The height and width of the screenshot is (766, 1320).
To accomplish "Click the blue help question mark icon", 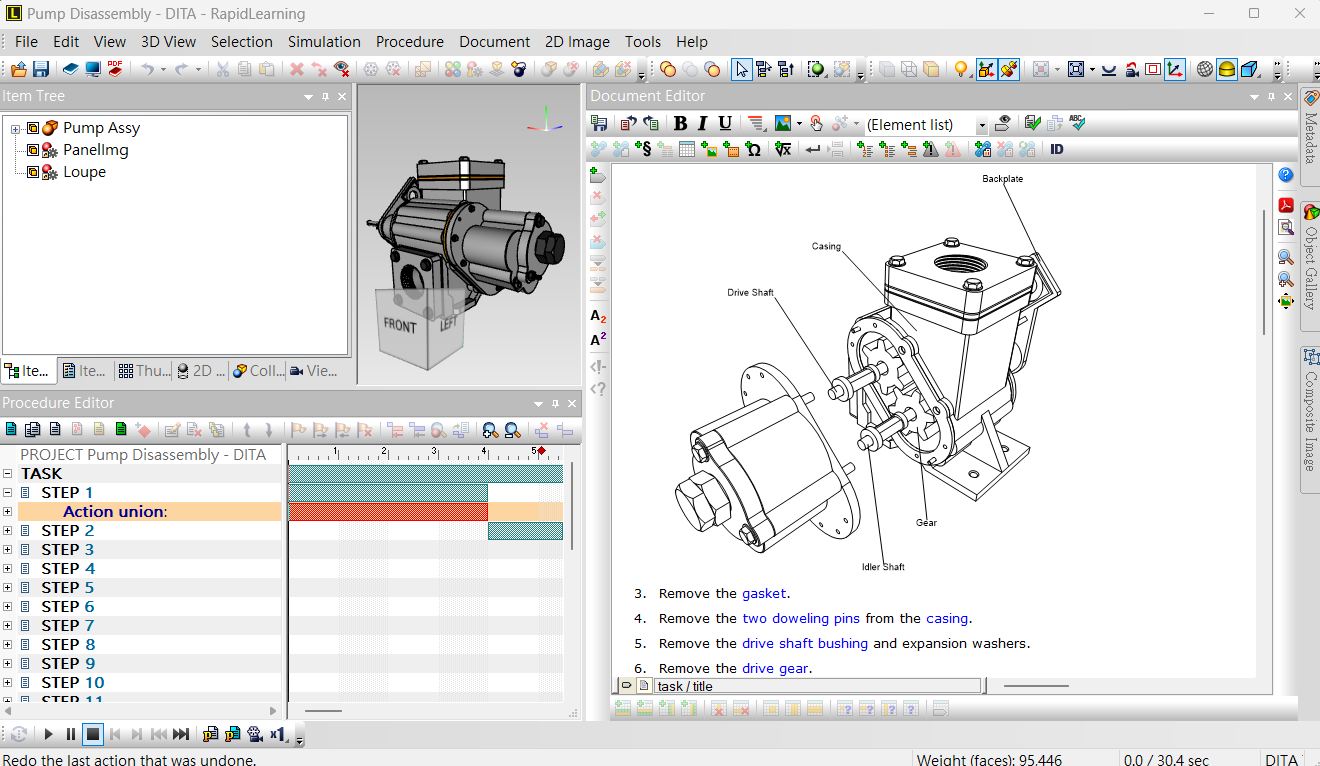I will point(1286,175).
